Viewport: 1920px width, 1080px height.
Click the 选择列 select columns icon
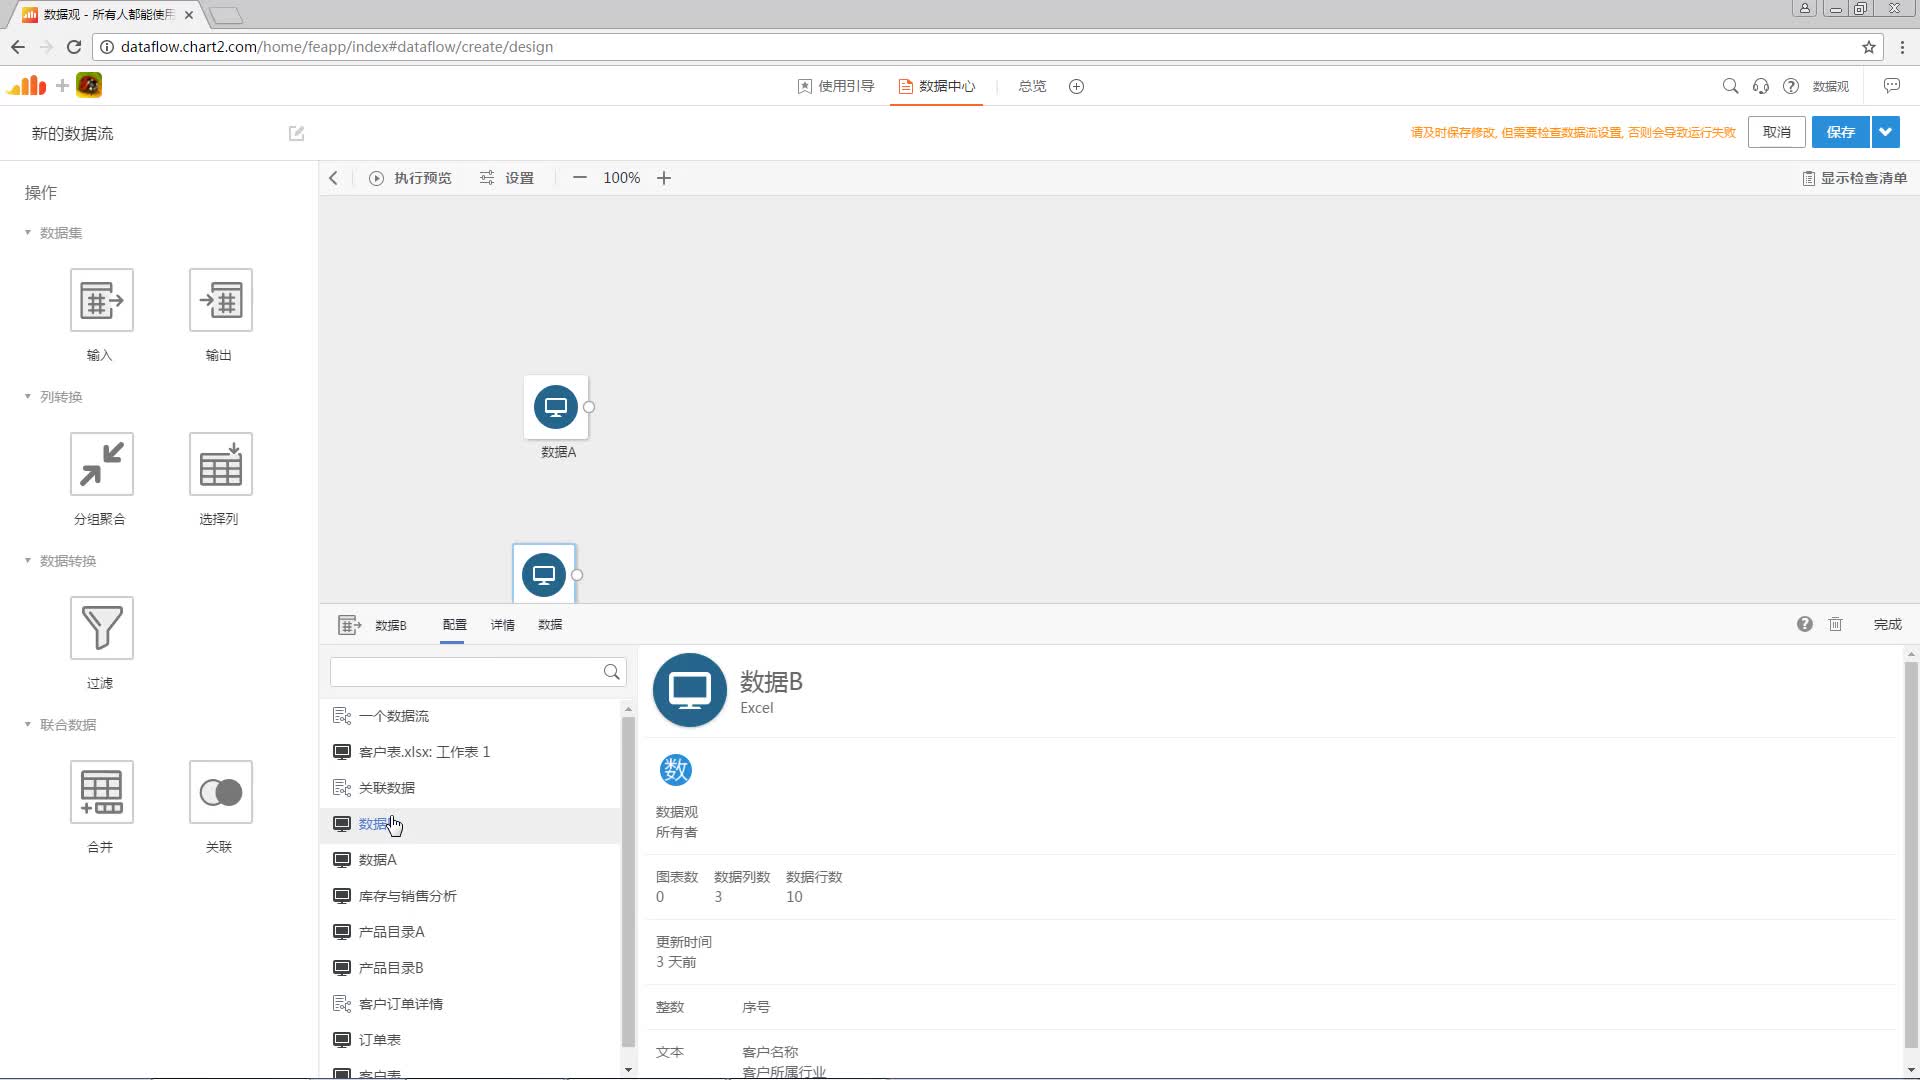tap(220, 464)
